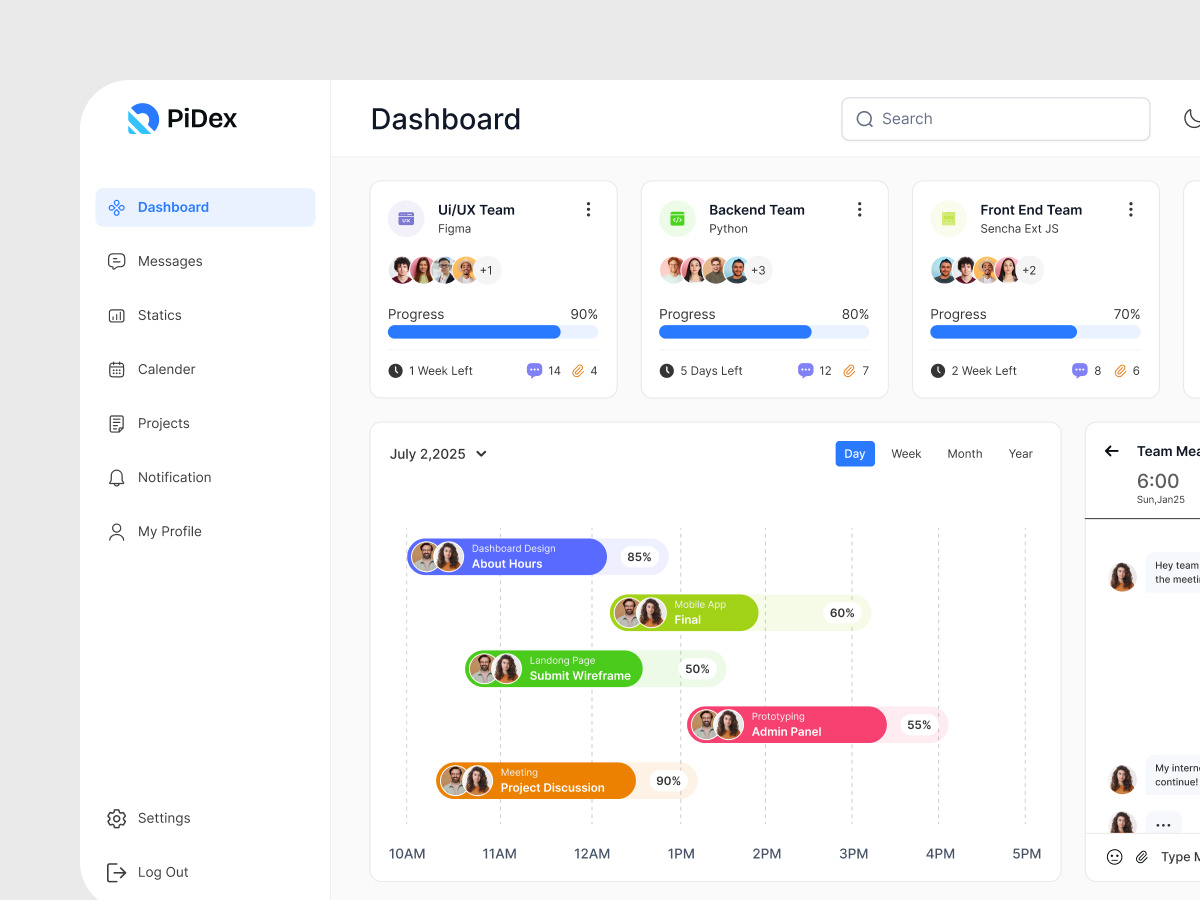
Task: Open options menu for the Backend Team card
Action: point(859,209)
